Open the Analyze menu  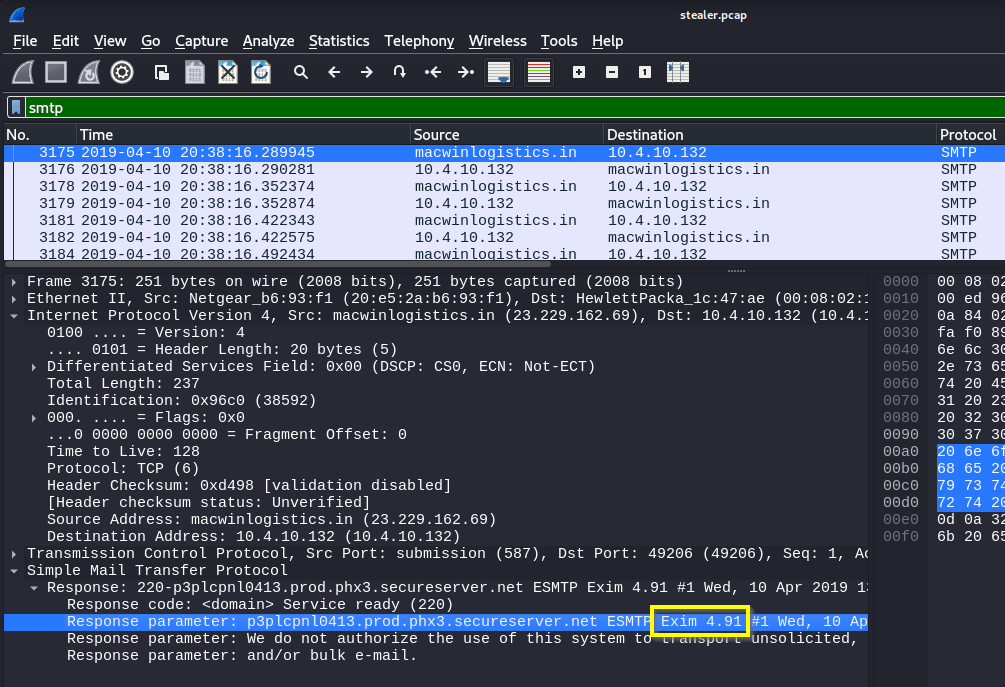pos(268,41)
